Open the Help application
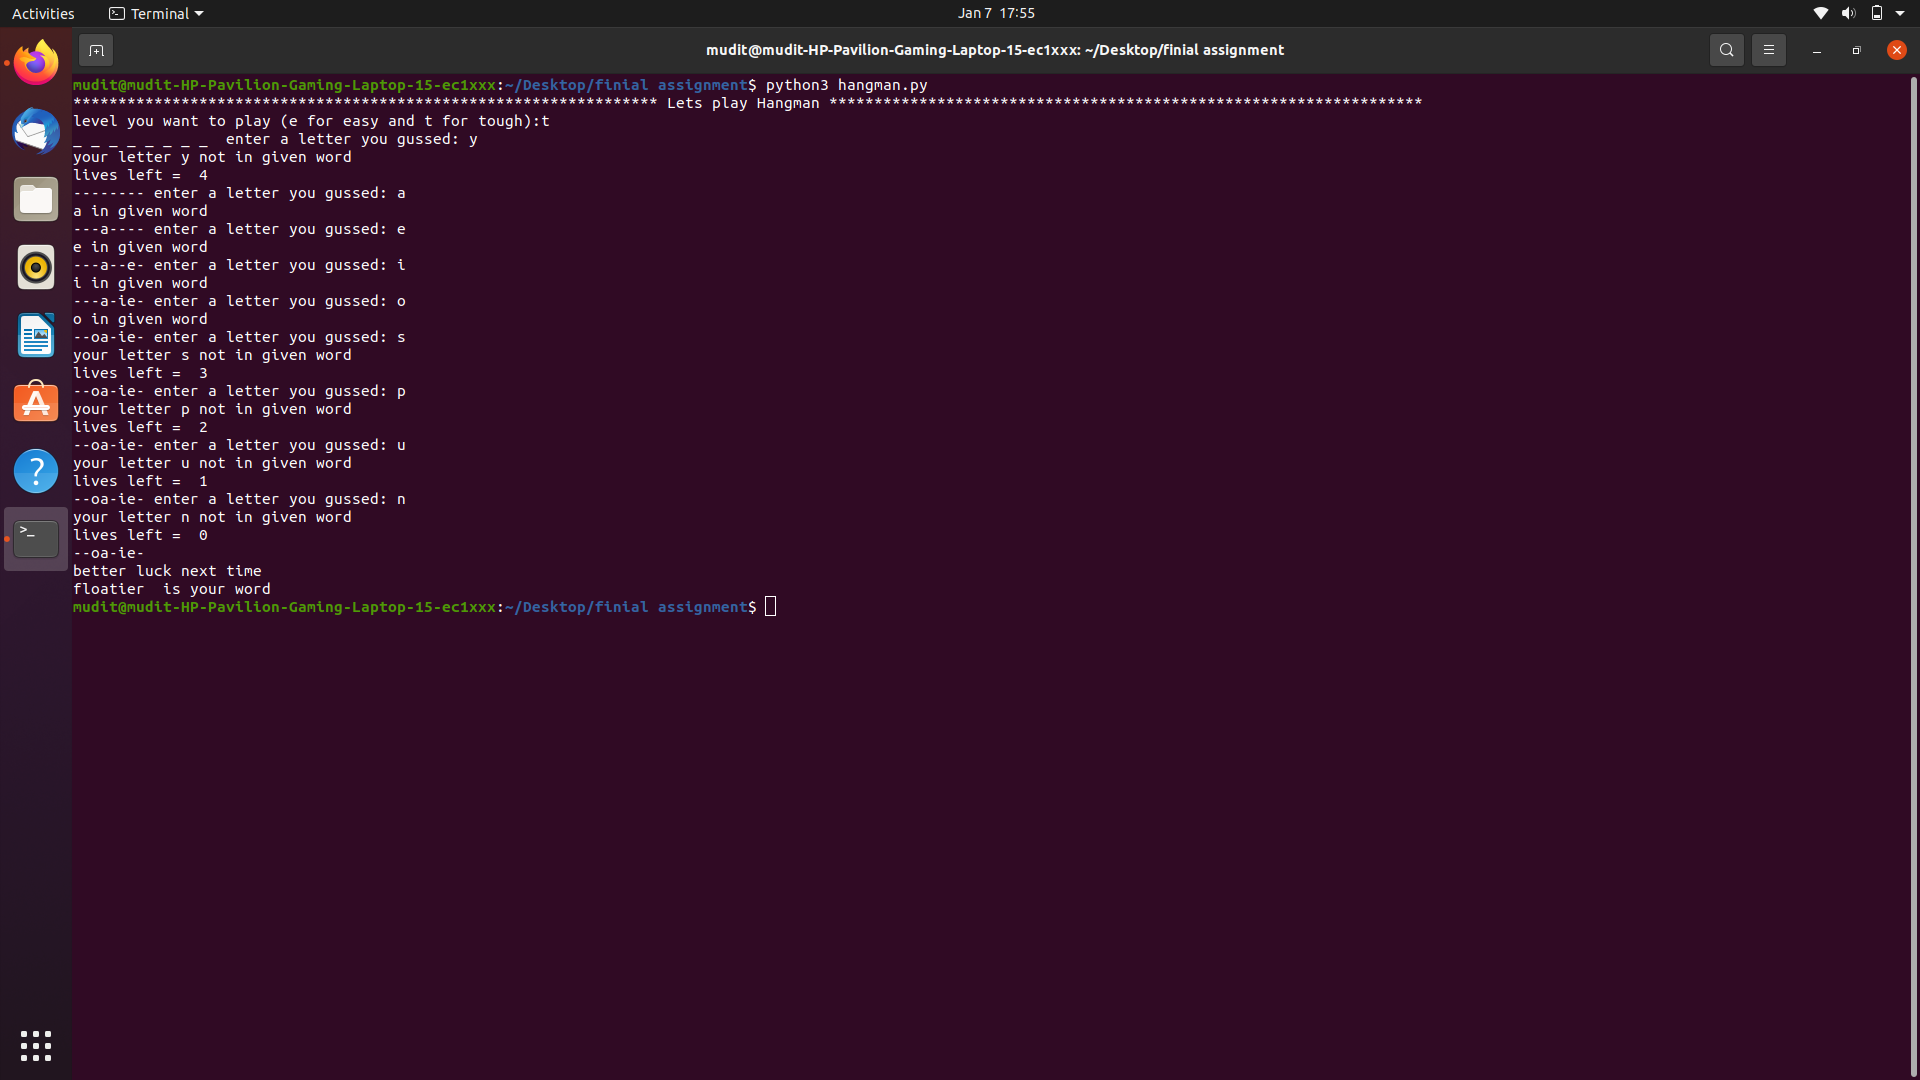Viewport: 1920px width, 1080px height. 36,471
